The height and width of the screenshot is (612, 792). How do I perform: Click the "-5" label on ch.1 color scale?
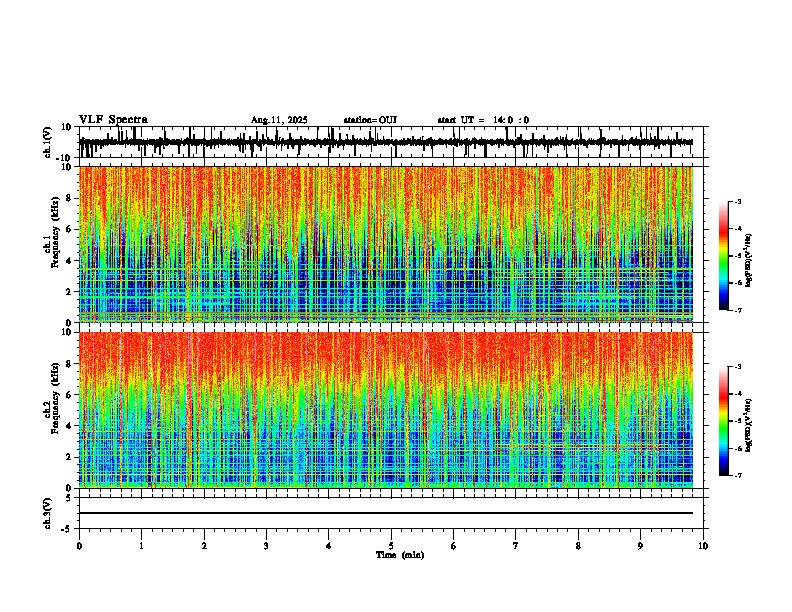click(738, 256)
